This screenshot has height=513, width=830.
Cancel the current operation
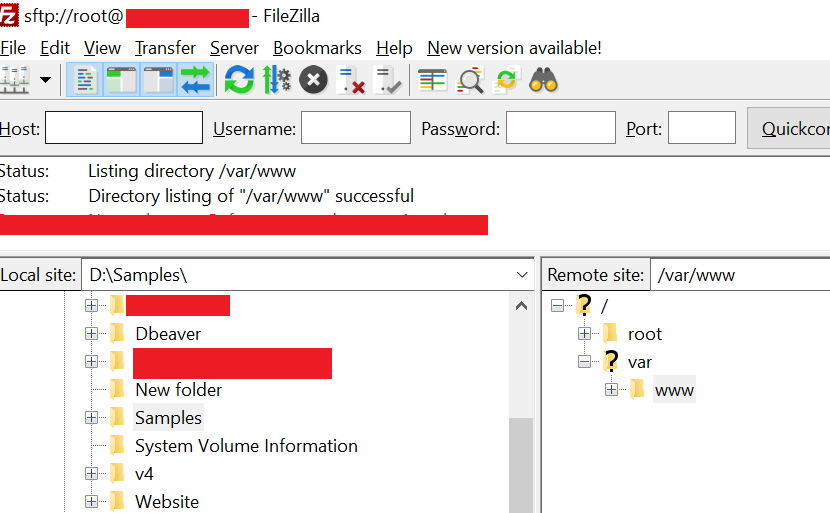click(313, 79)
